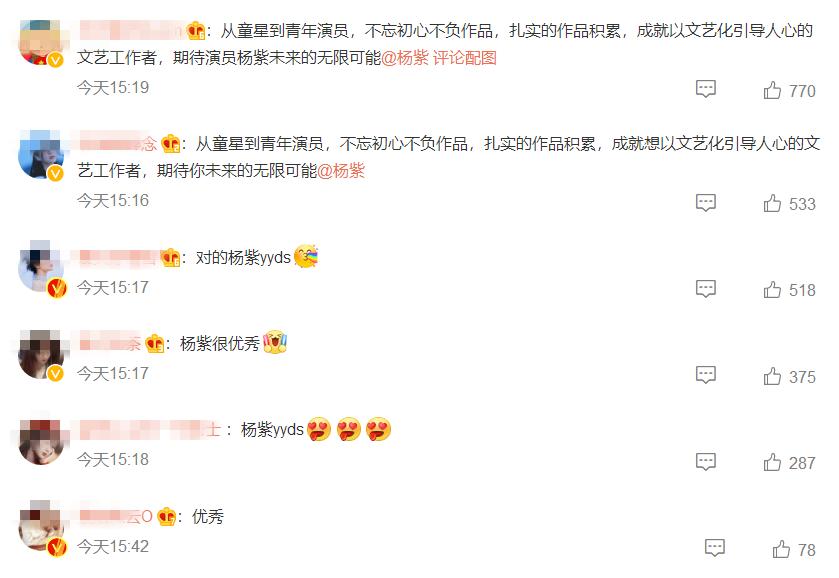Reply to the comment posted at 15:19

click(705, 88)
